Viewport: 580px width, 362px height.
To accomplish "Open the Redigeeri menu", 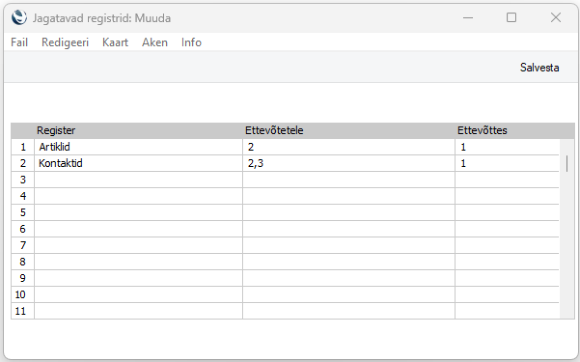I will point(65,43).
